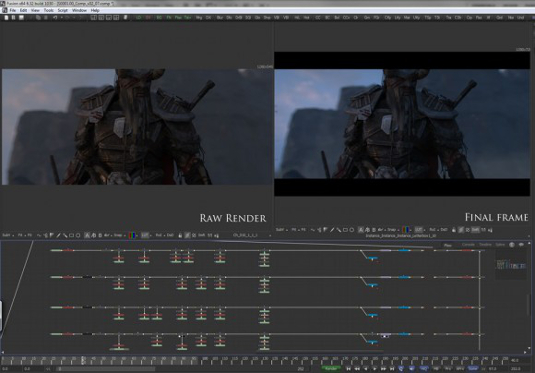Image resolution: width=535 pixels, height=373 pixels.
Task: Click the play backward button
Action: click(x=366, y=369)
